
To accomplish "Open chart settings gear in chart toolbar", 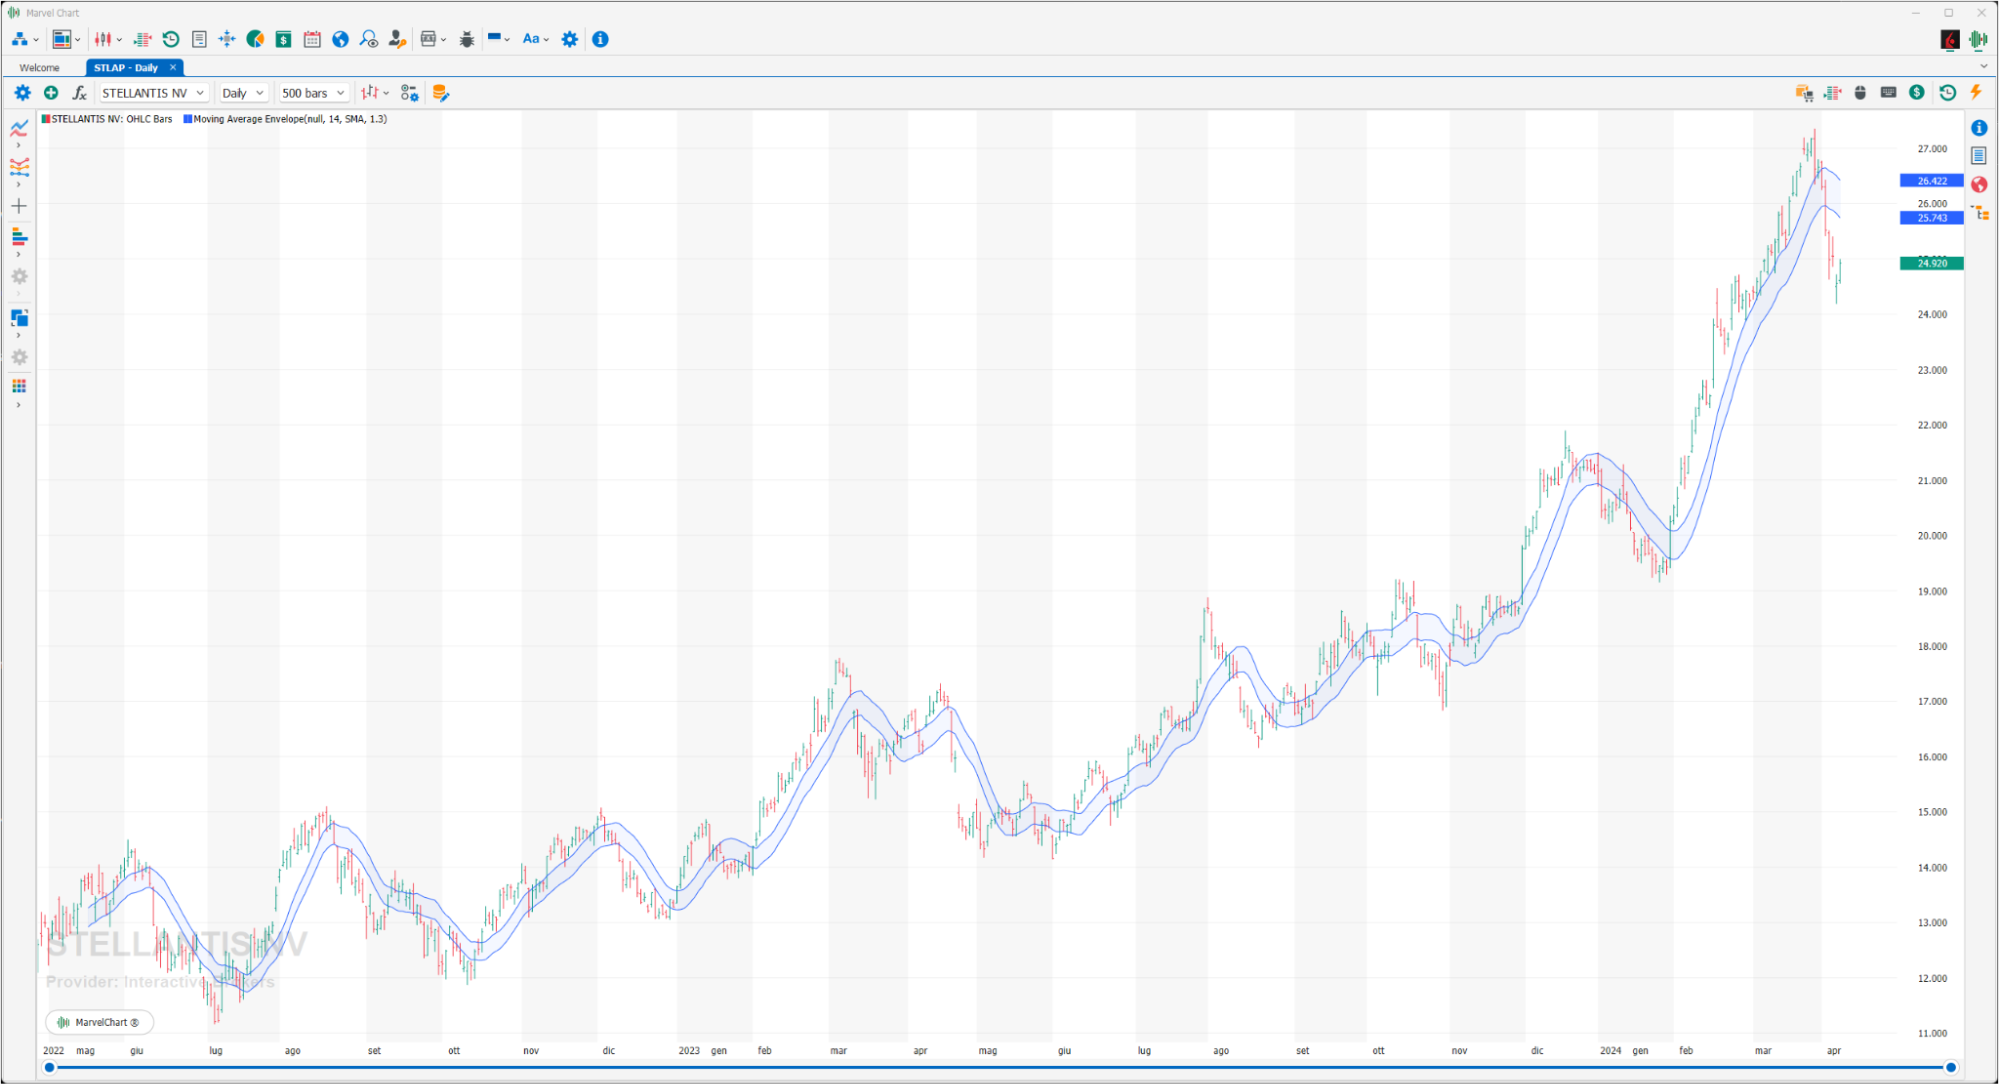I will 22,93.
